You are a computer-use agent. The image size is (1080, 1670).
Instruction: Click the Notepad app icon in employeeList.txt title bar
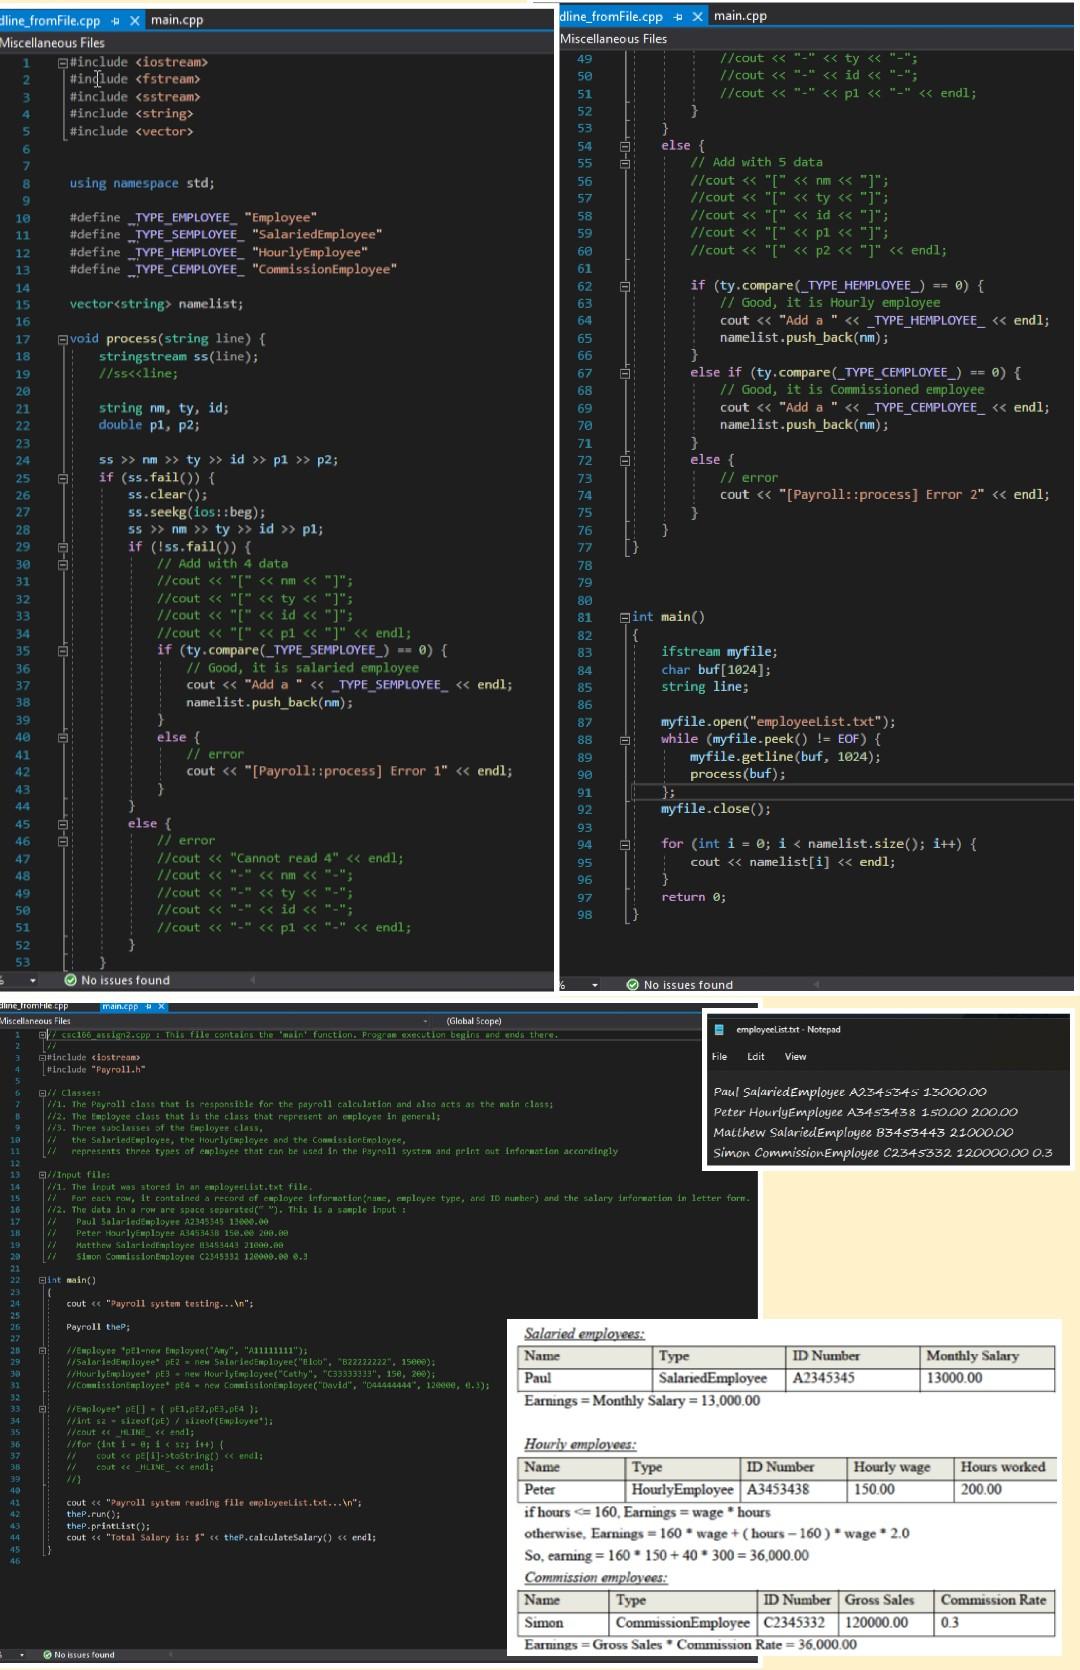719,1029
